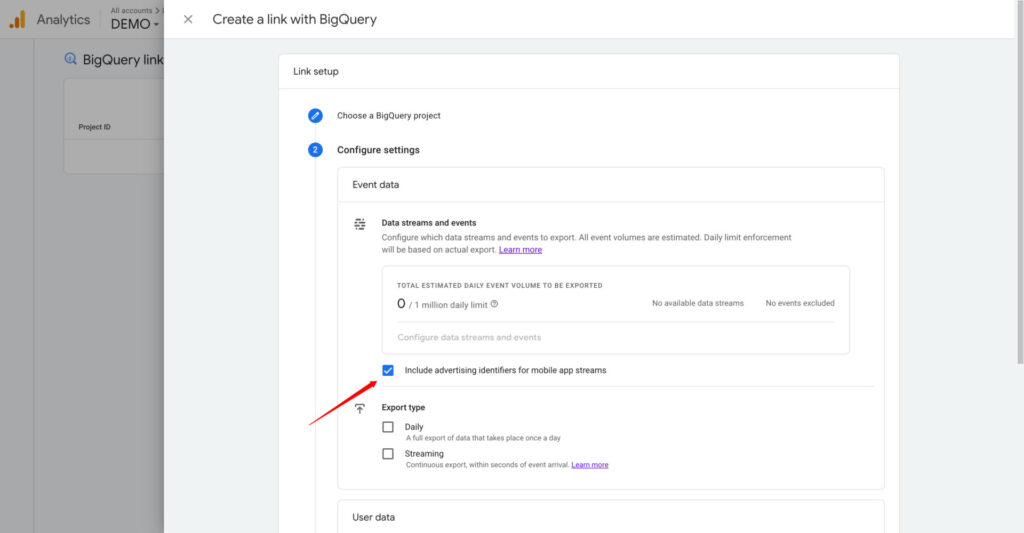Click Configure data streams and events
Screen dimensions: 1024x533
(x=469, y=338)
